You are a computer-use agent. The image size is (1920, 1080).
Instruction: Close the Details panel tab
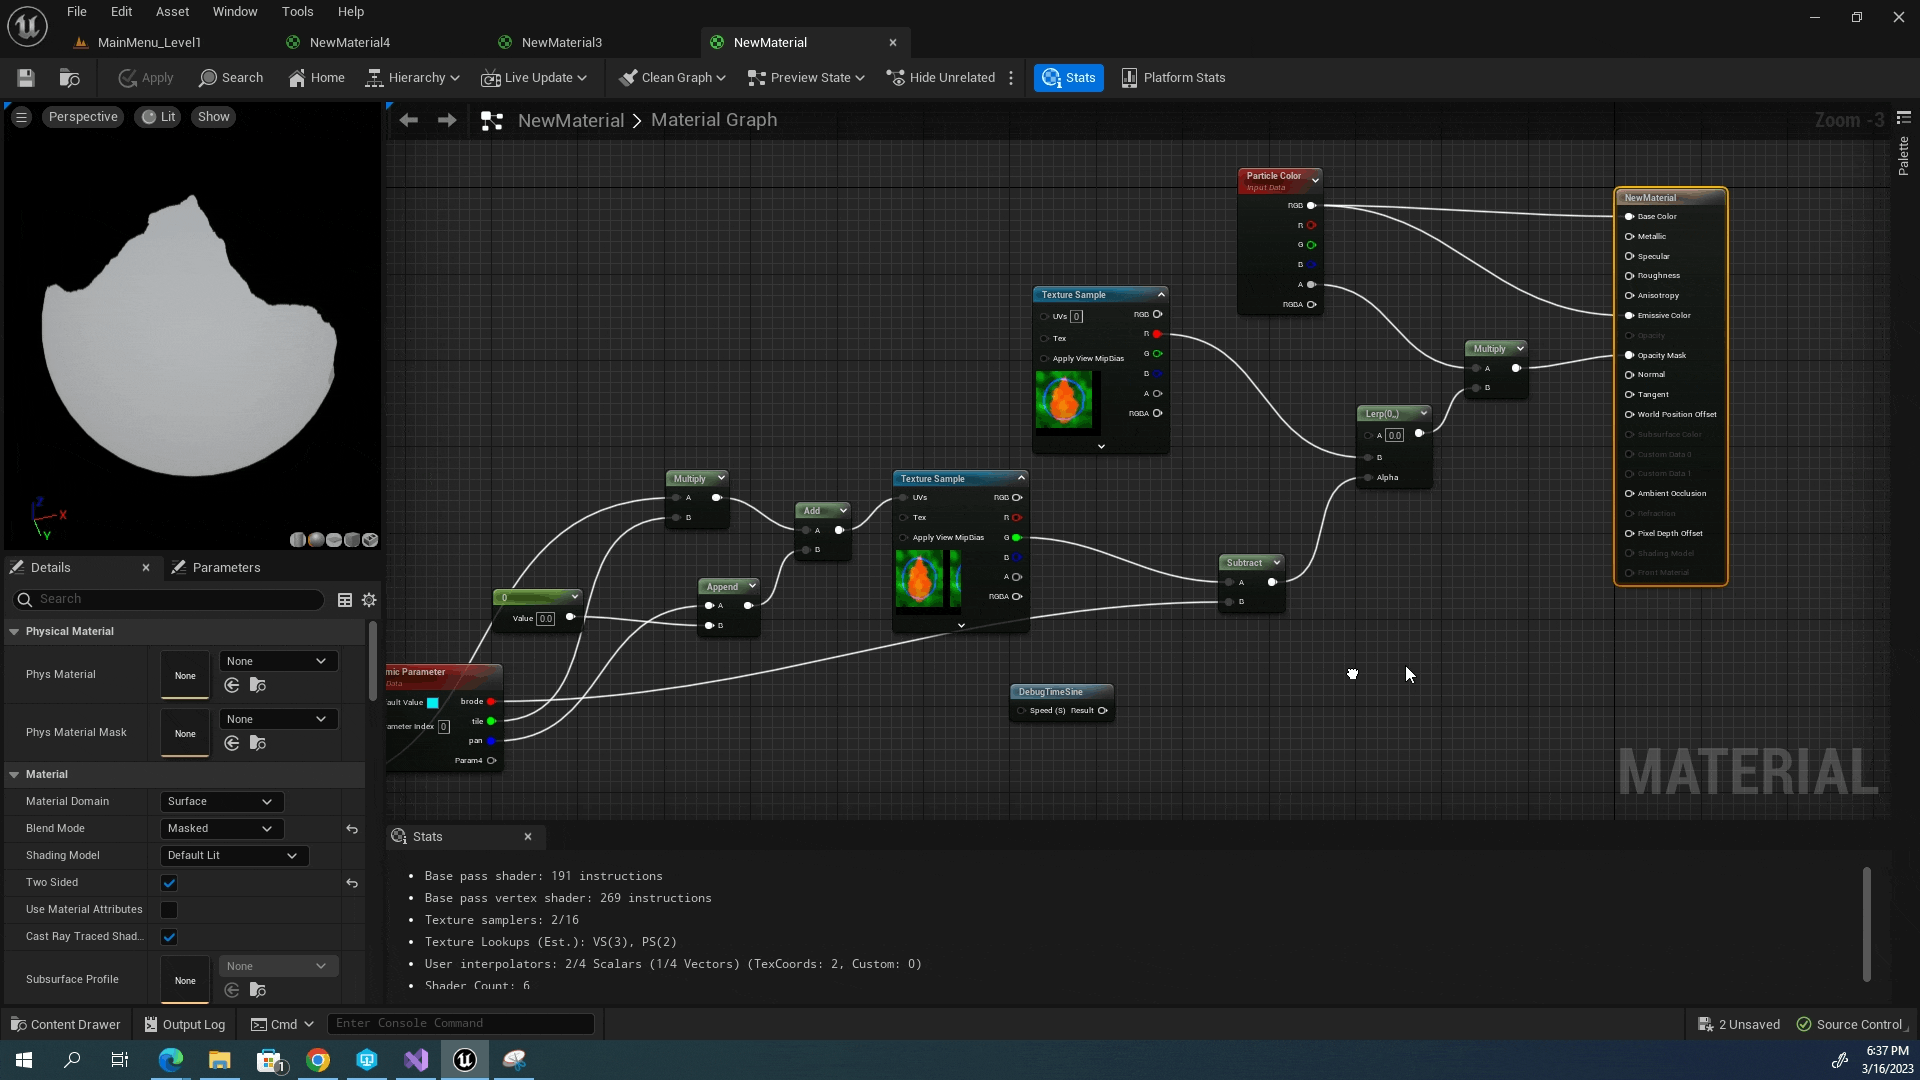[x=146, y=567]
